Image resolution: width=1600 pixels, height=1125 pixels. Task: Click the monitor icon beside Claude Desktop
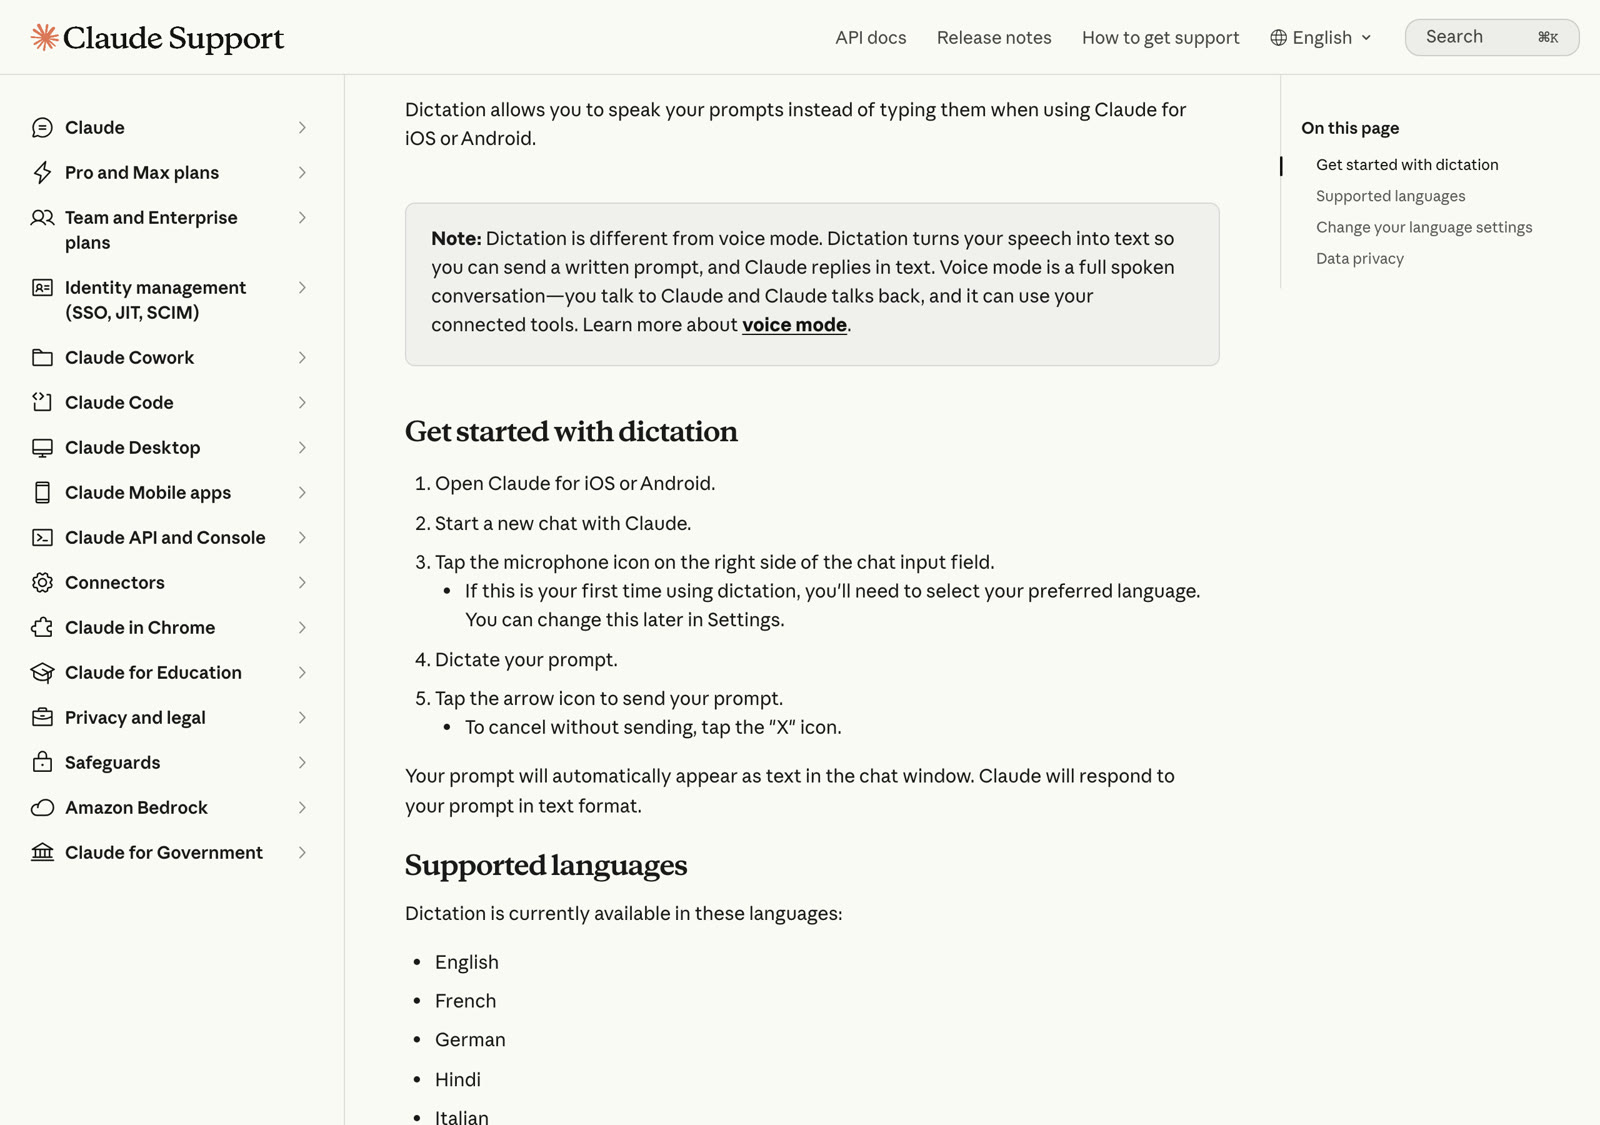(x=42, y=447)
